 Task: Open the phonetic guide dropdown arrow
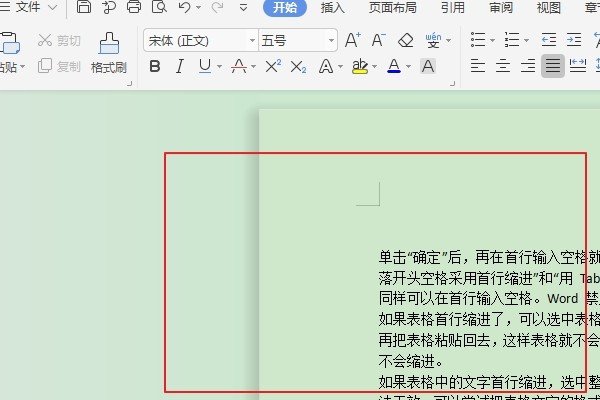point(448,40)
